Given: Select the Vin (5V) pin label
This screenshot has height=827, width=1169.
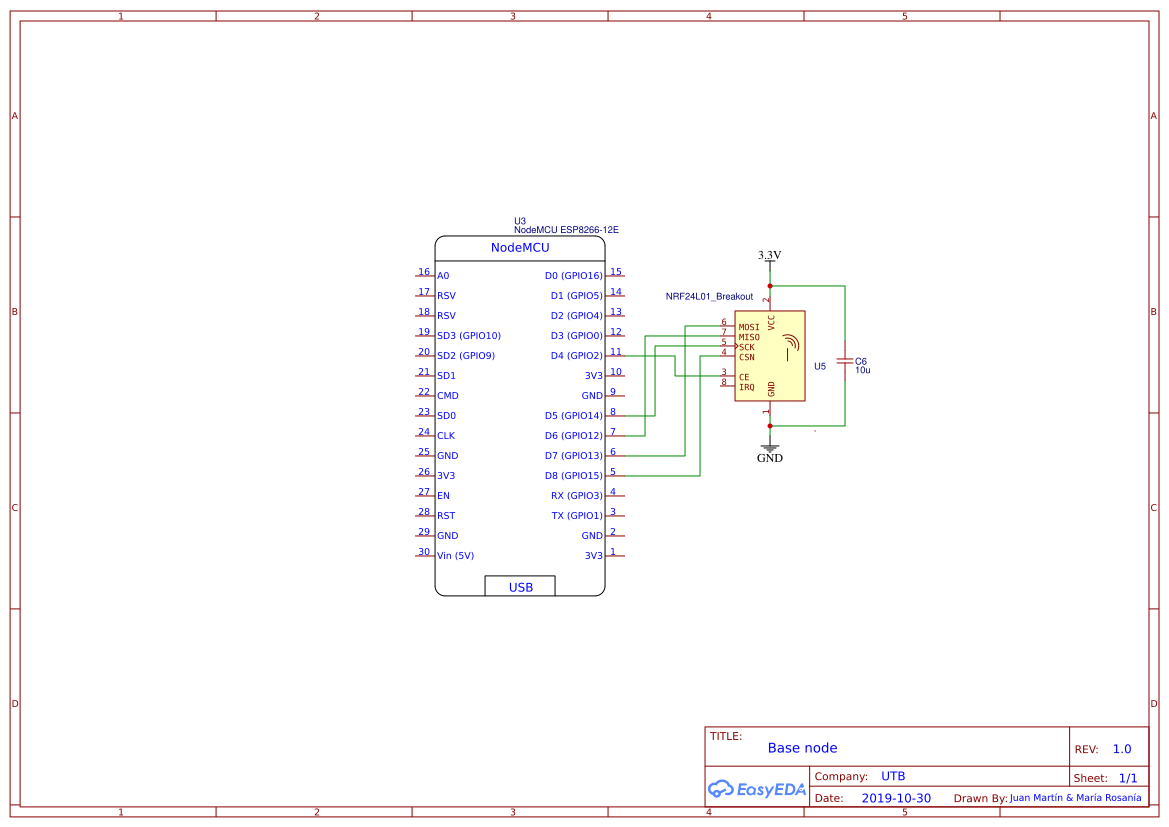Looking at the screenshot, I should tap(455, 555).
